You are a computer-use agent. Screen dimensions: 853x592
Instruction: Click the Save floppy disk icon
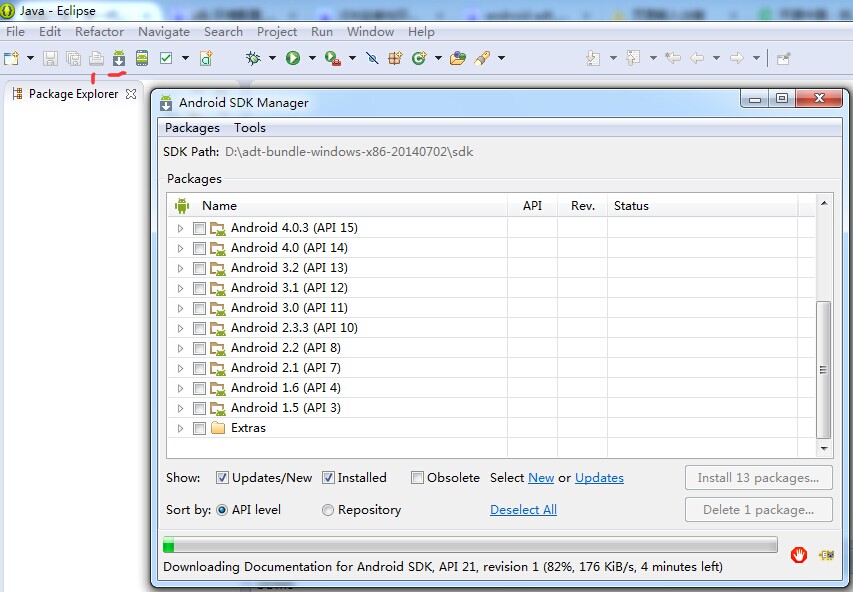(50, 58)
